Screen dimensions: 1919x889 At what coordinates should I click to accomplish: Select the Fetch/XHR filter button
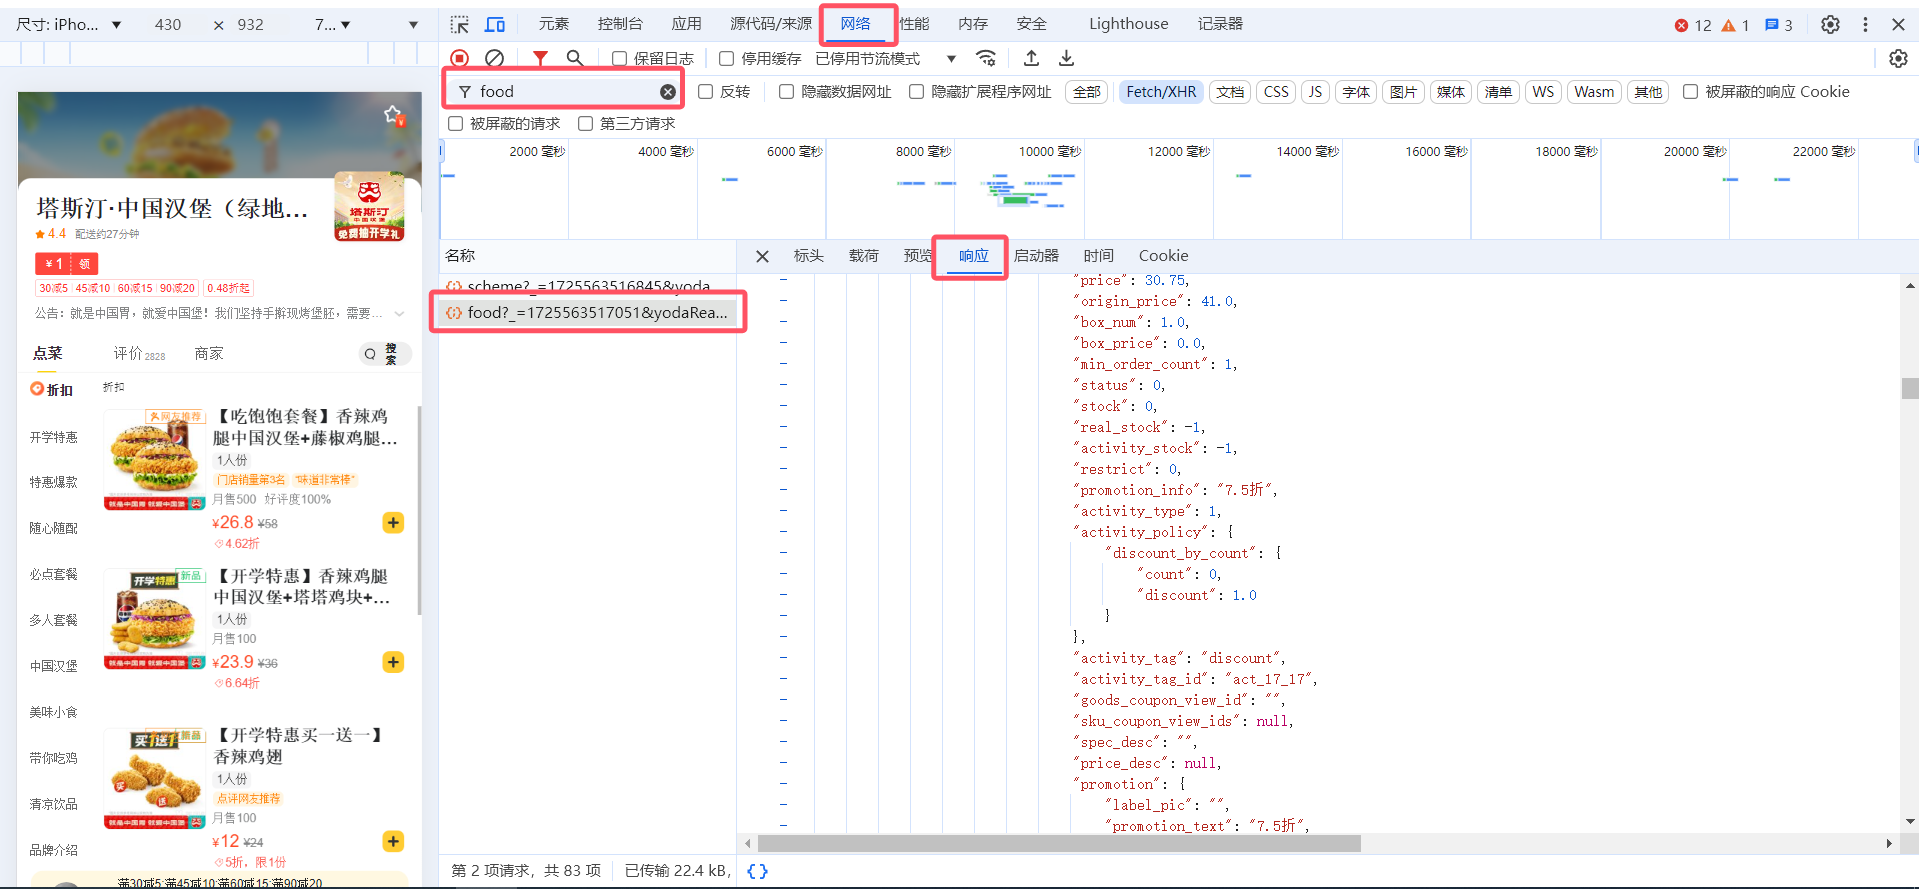pyautogui.click(x=1161, y=92)
